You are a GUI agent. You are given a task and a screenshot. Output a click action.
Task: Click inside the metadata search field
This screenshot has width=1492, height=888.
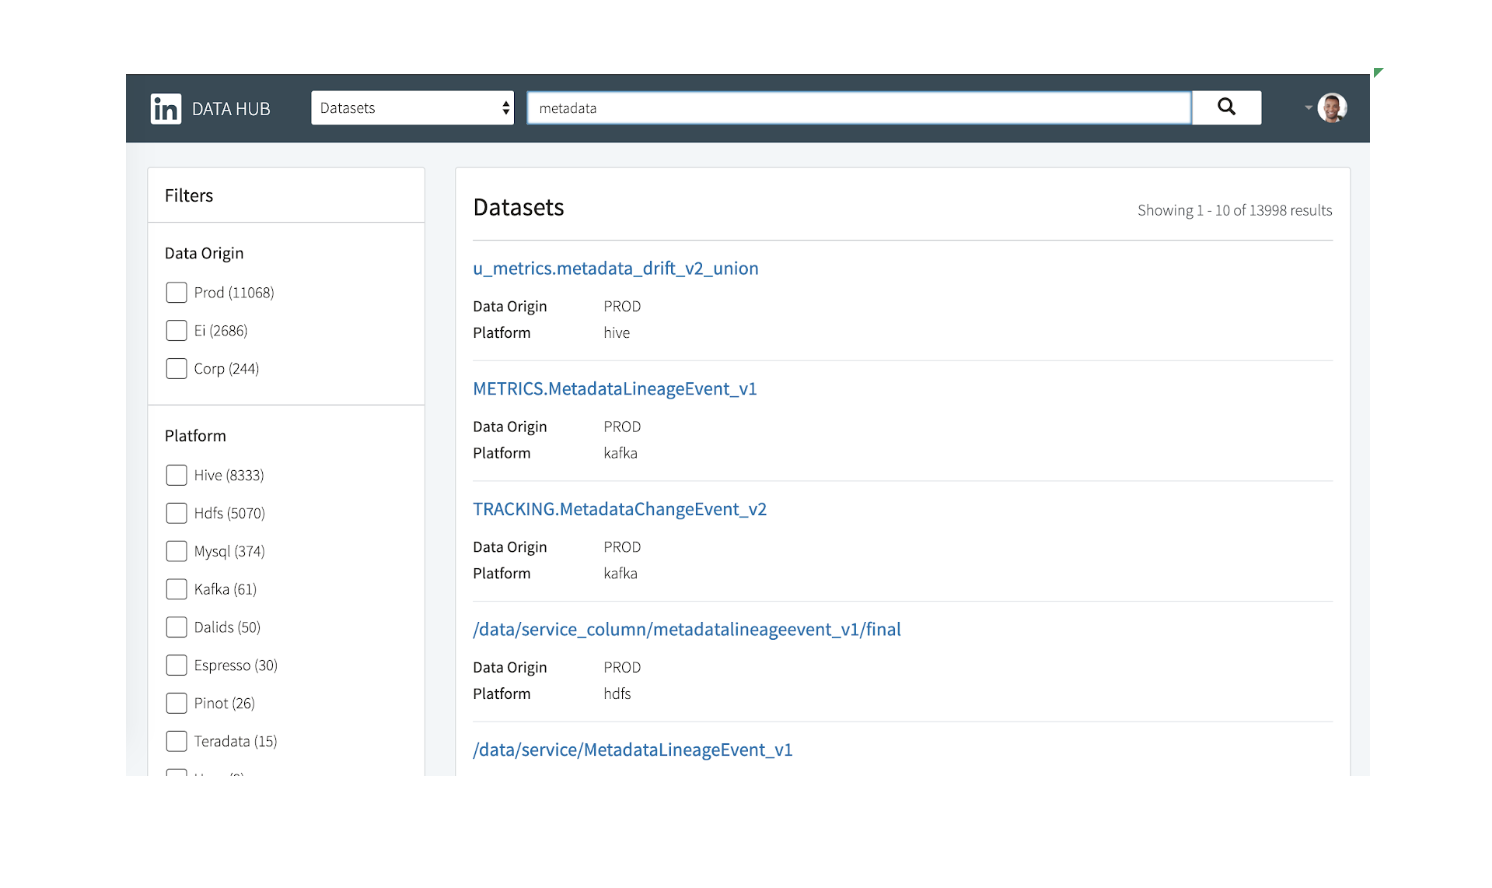[860, 107]
